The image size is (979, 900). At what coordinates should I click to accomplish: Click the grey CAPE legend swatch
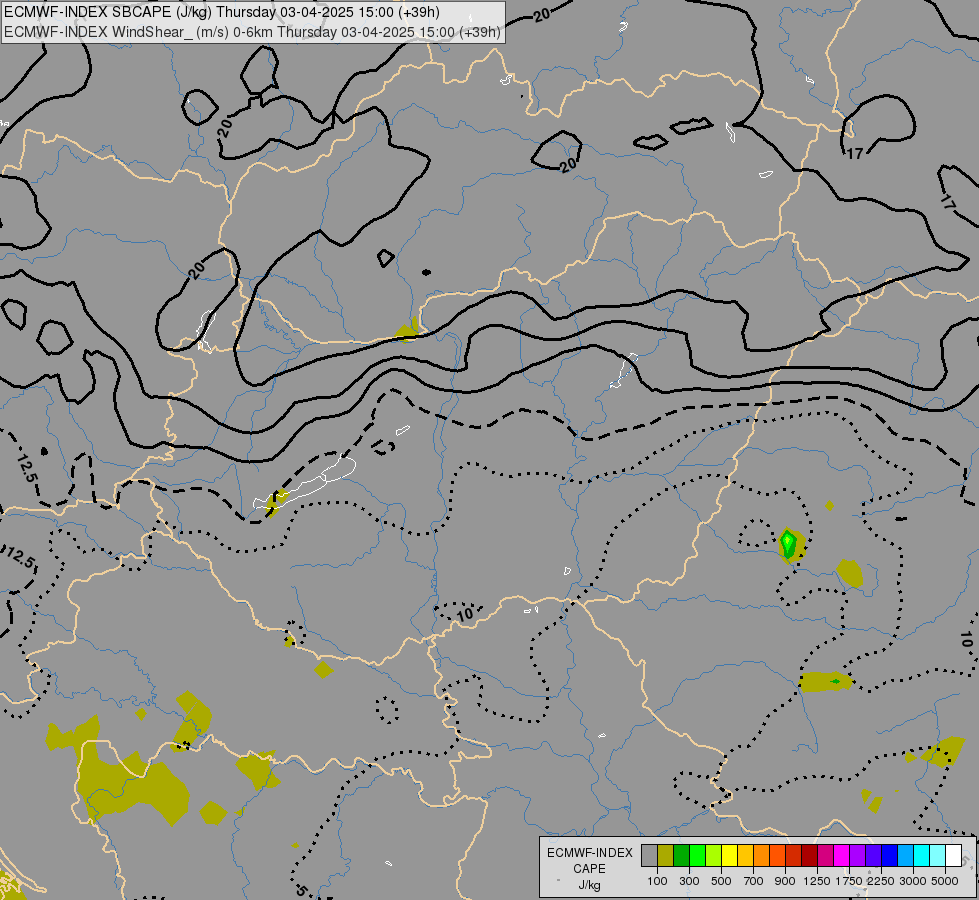(x=649, y=856)
